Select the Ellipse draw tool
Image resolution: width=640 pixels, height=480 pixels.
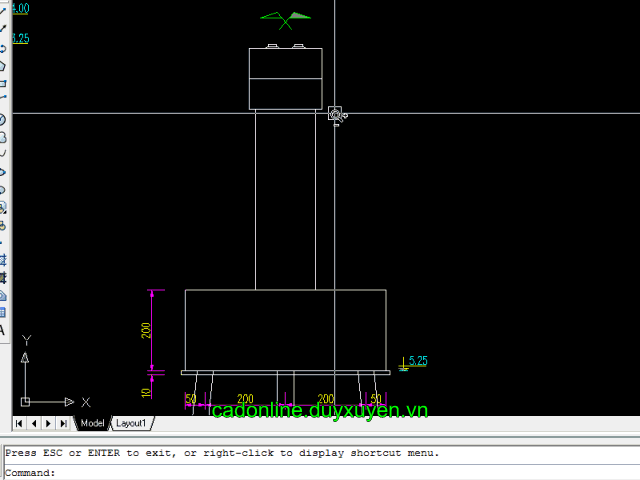[3, 172]
